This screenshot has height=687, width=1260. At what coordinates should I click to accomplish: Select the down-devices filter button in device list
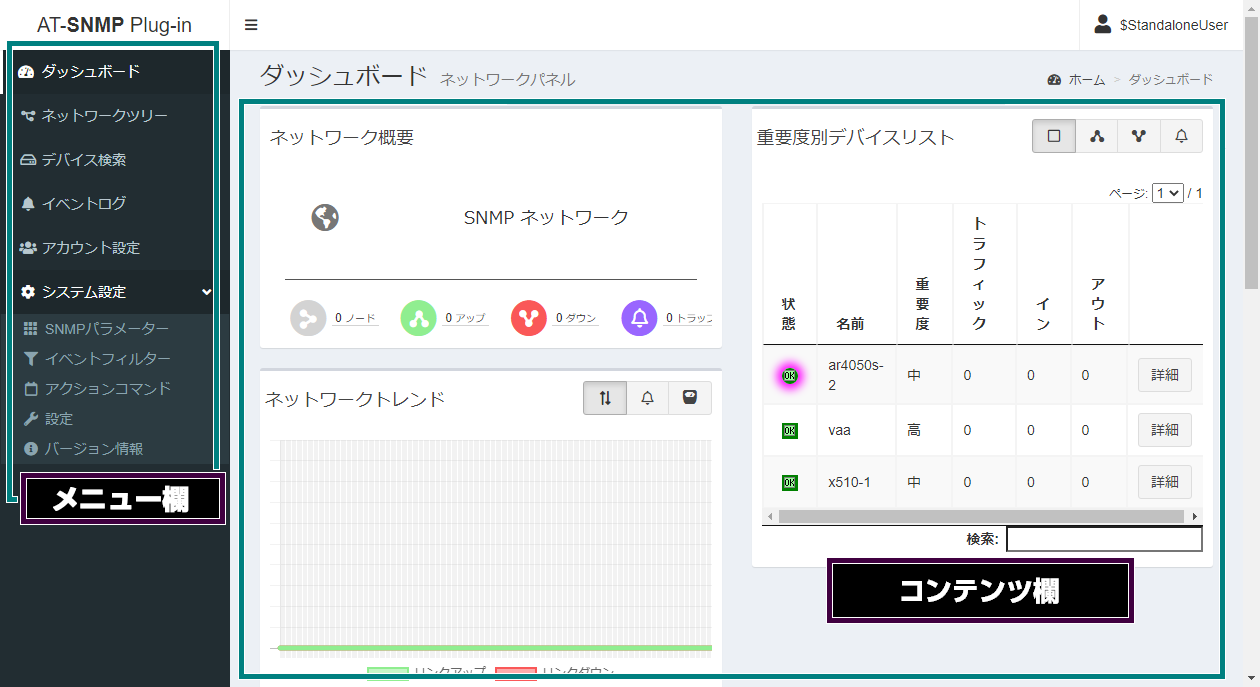1139,136
